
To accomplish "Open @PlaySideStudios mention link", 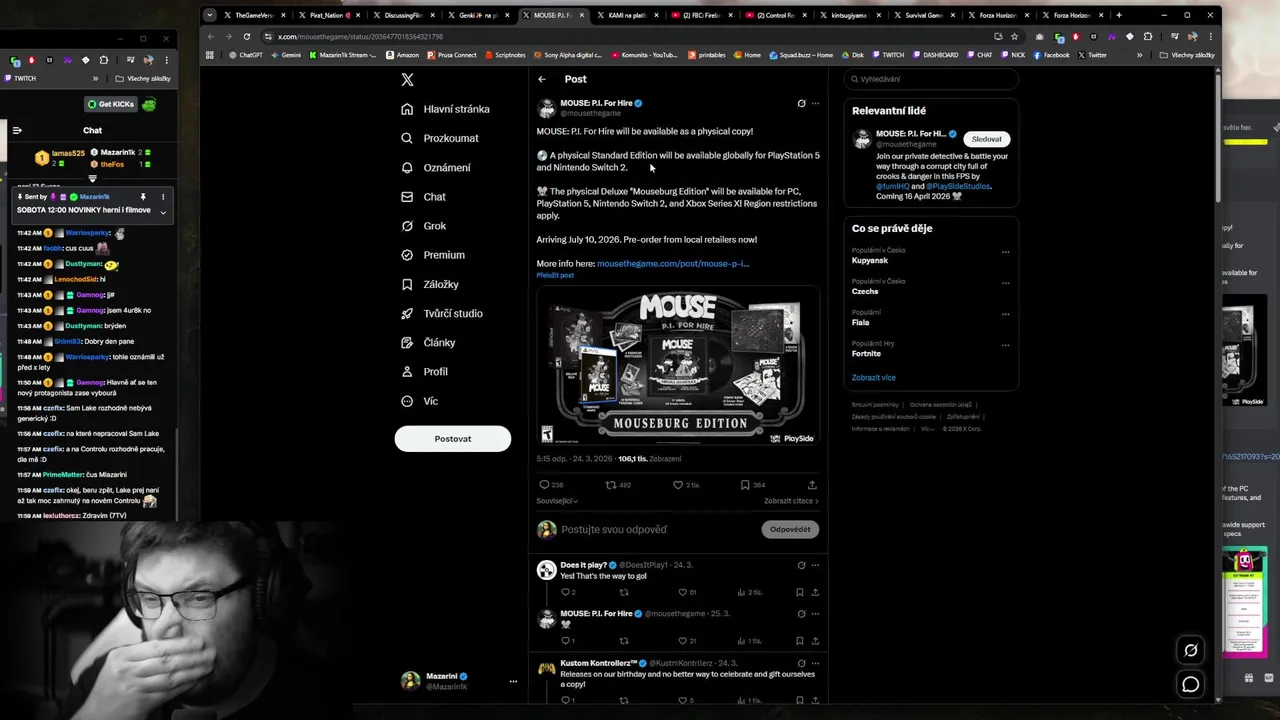I will point(958,186).
